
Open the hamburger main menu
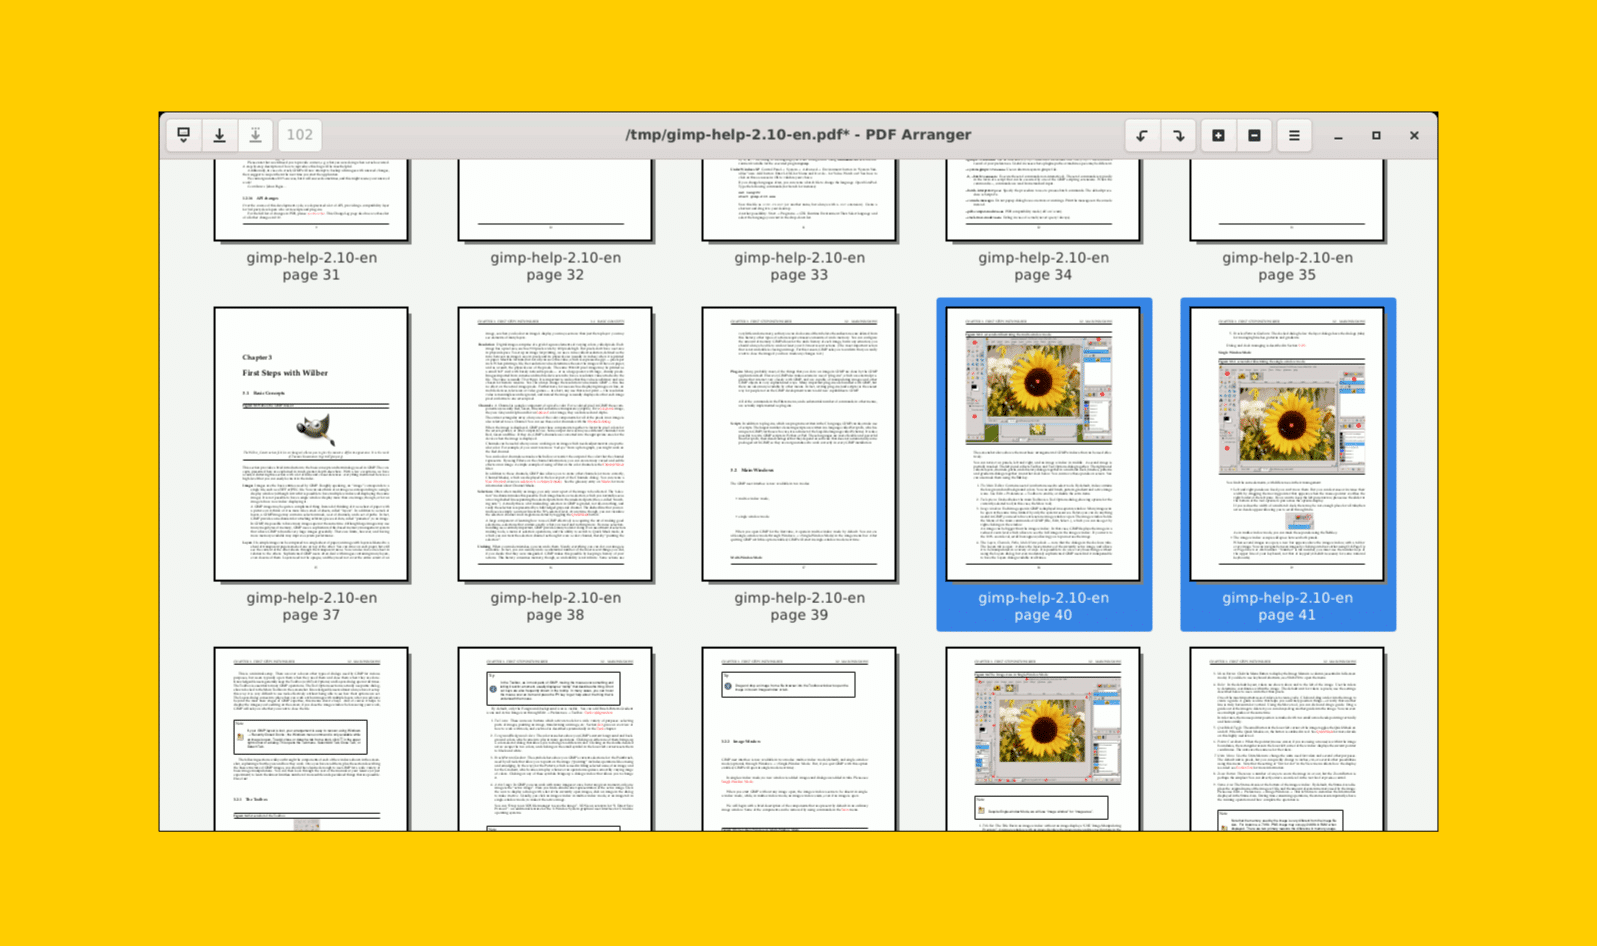point(1294,135)
